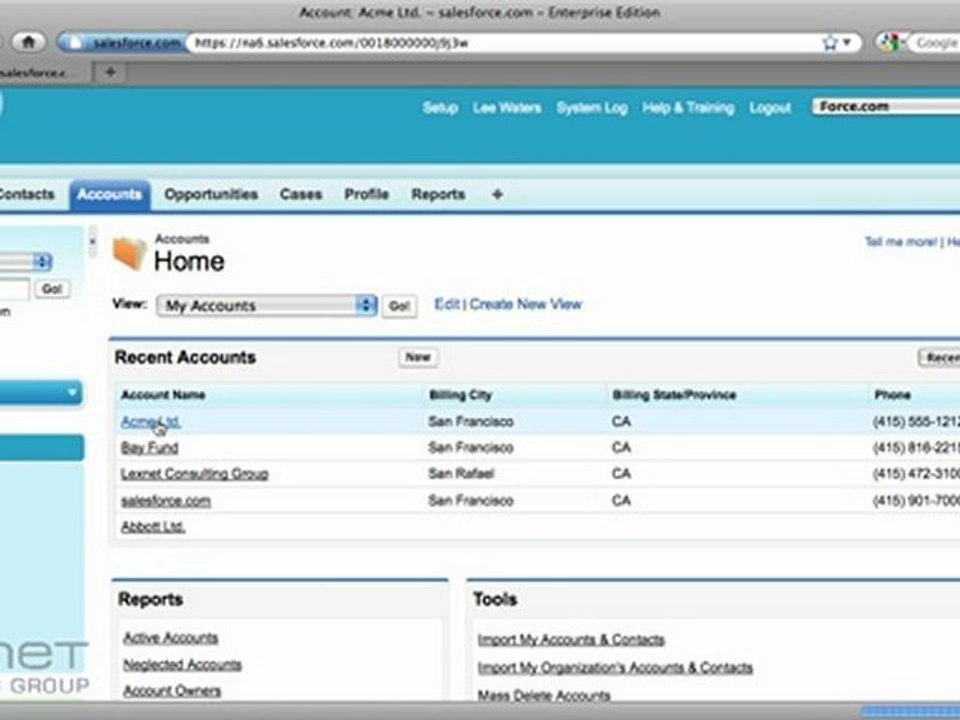Screen dimensions: 960x720
Task: Open the System Log link
Action: point(592,108)
